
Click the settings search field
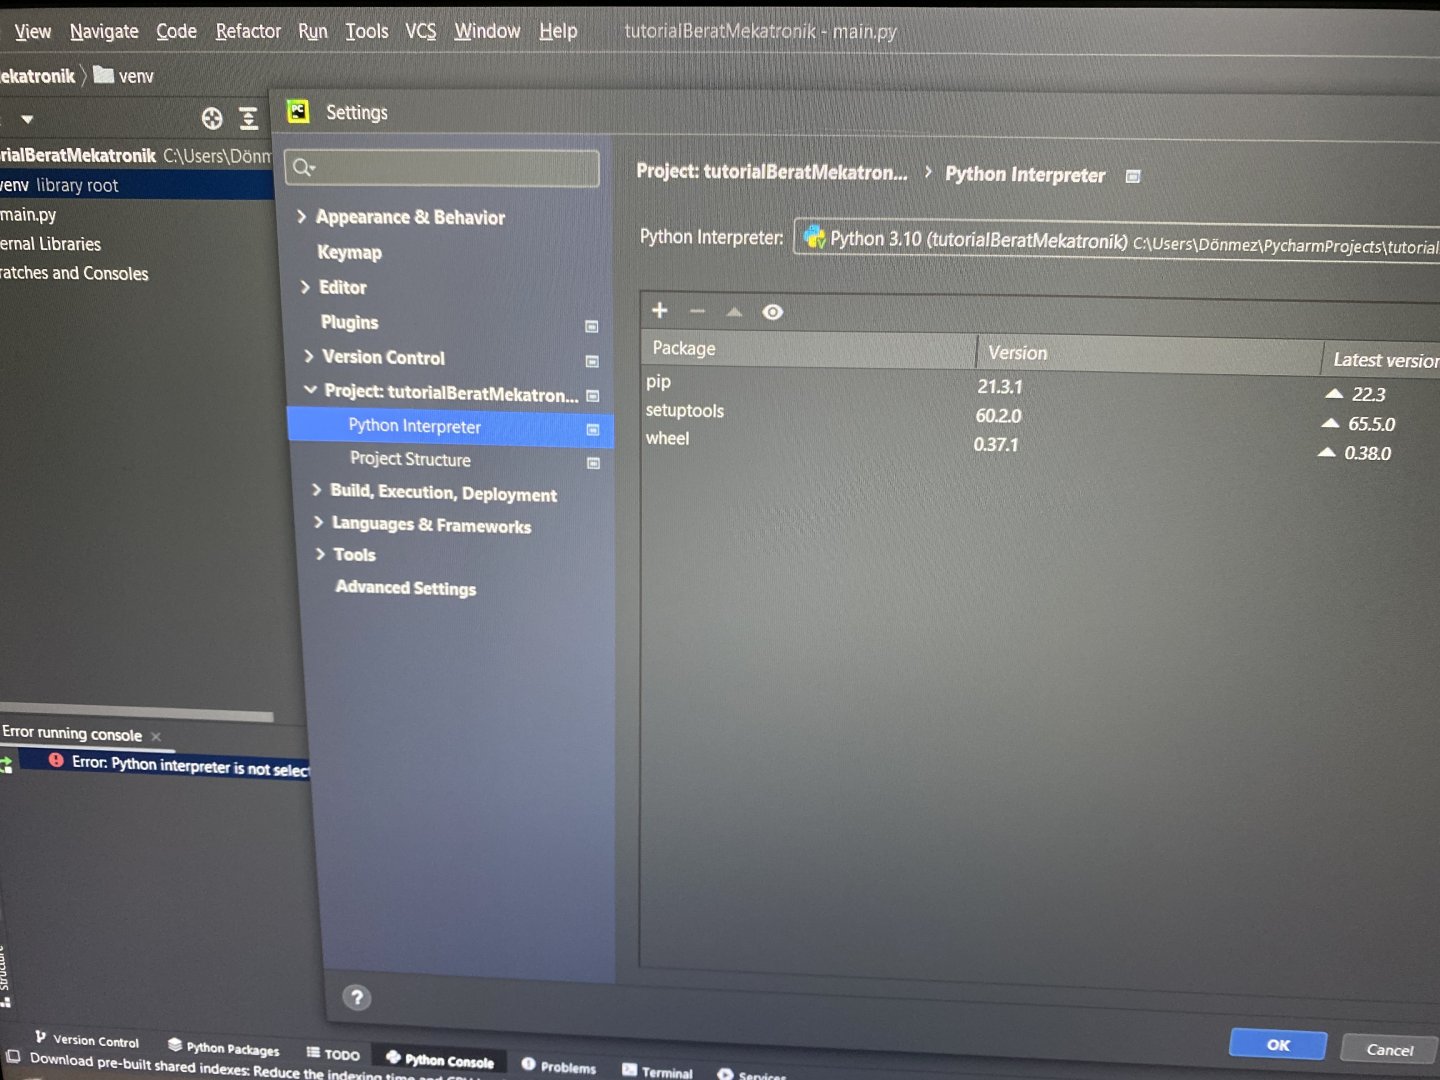coord(442,168)
